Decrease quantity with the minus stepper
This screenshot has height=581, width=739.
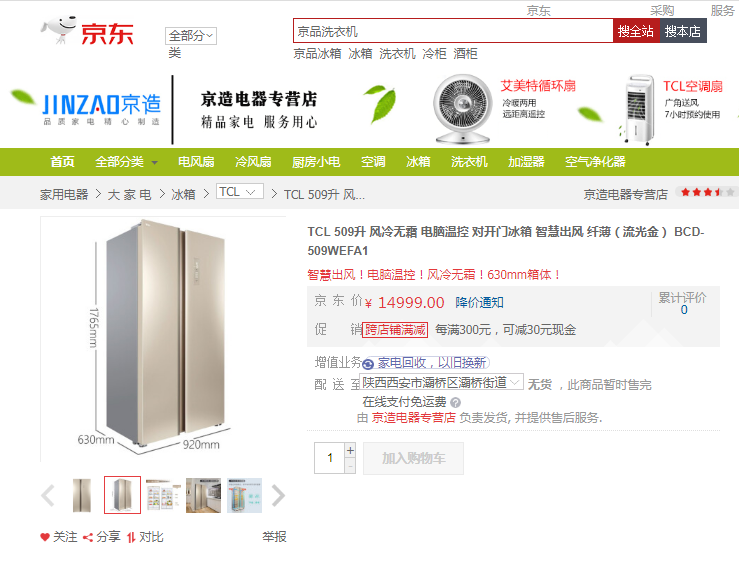click(350, 466)
